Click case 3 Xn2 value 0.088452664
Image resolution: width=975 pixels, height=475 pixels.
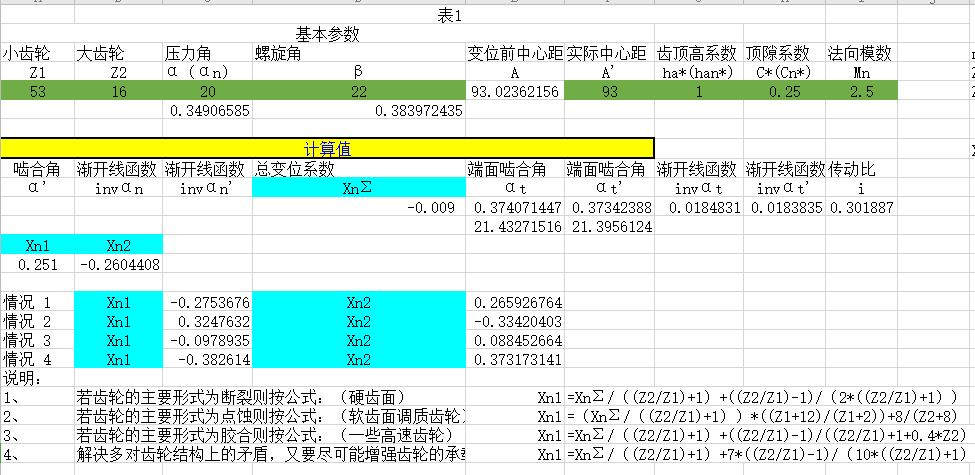tap(515, 341)
